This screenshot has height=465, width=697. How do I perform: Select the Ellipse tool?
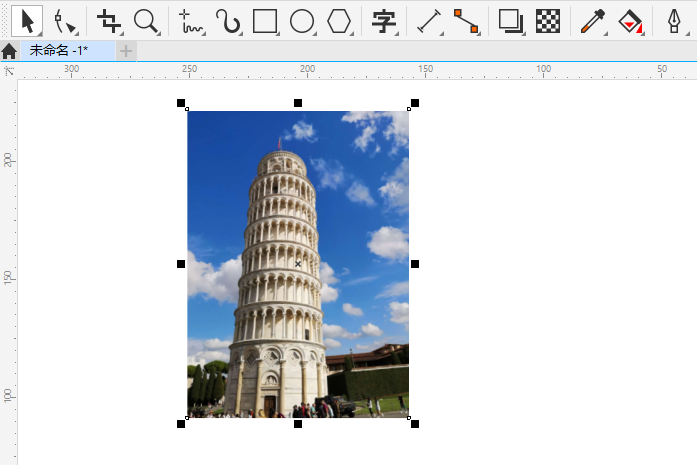coord(302,20)
